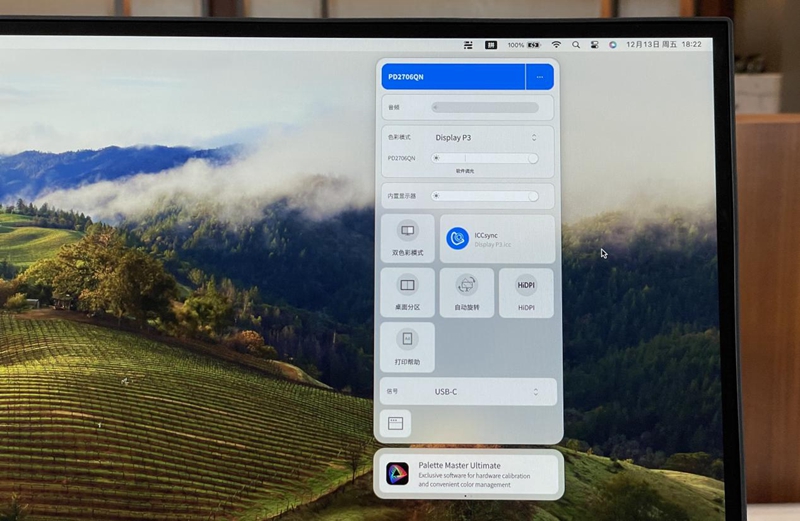Open Control Center from the menu bar
Screen dimensions: 800x521
[x=594, y=45]
